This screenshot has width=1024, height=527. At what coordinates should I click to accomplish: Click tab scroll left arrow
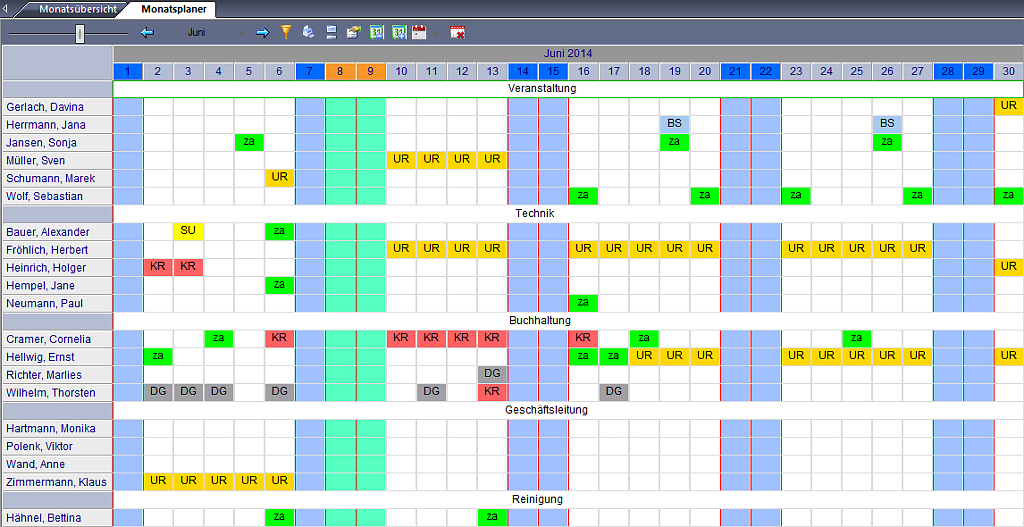pos(7,9)
